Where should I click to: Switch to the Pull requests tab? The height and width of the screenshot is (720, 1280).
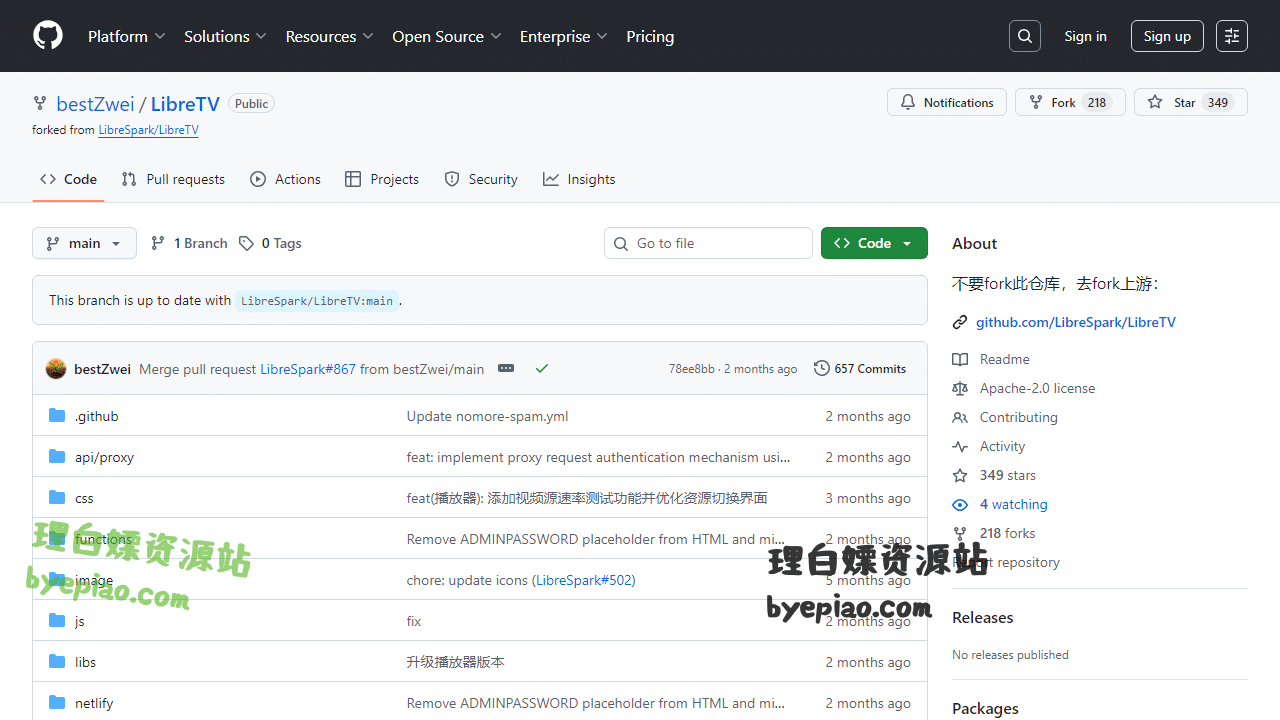(x=173, y=180)
